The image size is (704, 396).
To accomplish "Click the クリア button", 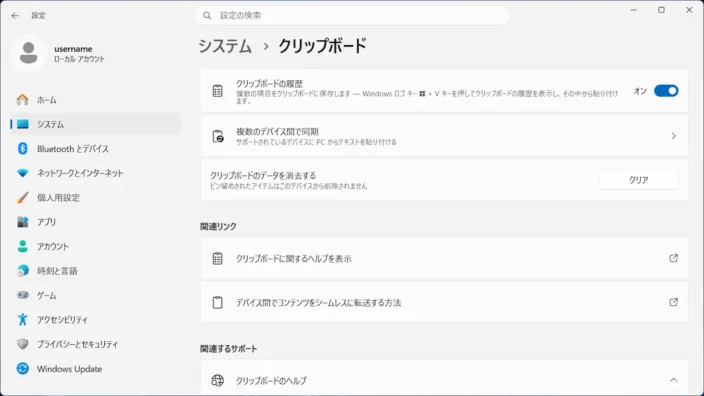I will 638,180.
